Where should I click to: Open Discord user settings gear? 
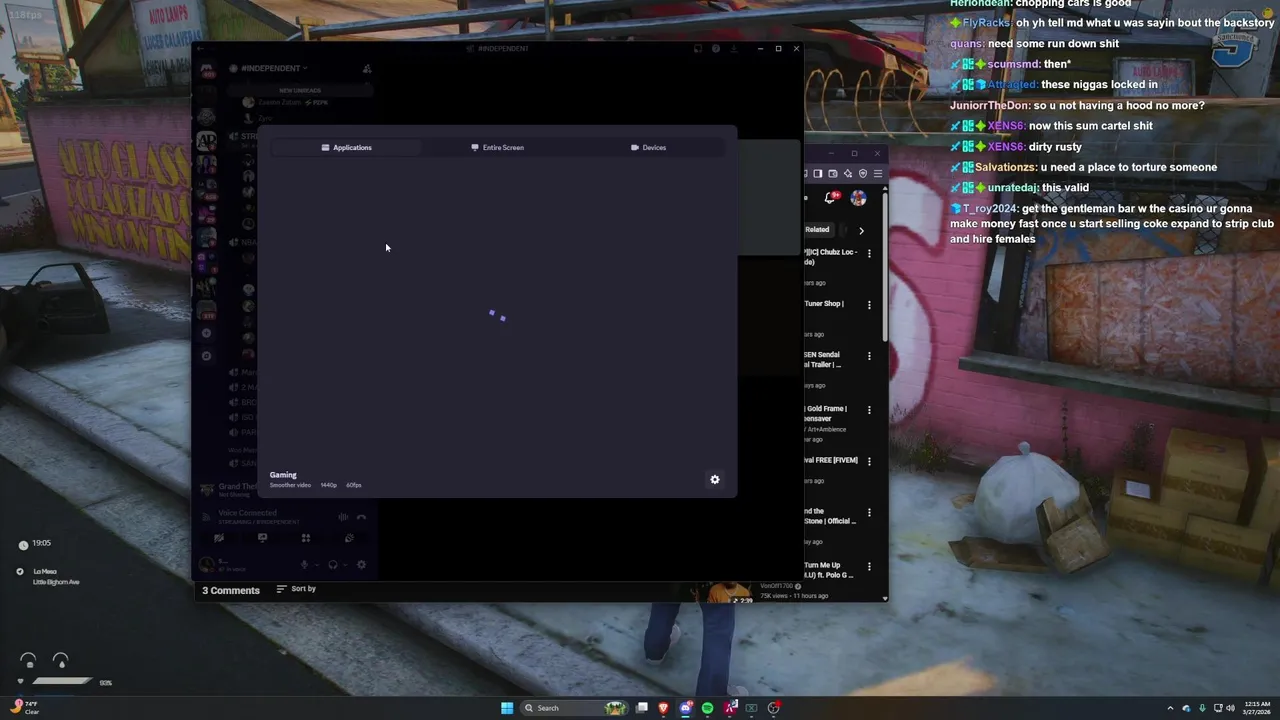(361, 565)
